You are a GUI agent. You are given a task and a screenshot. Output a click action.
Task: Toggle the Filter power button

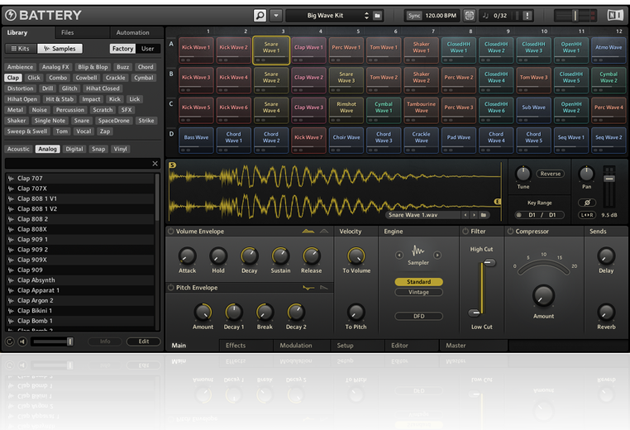coord(466,231)
